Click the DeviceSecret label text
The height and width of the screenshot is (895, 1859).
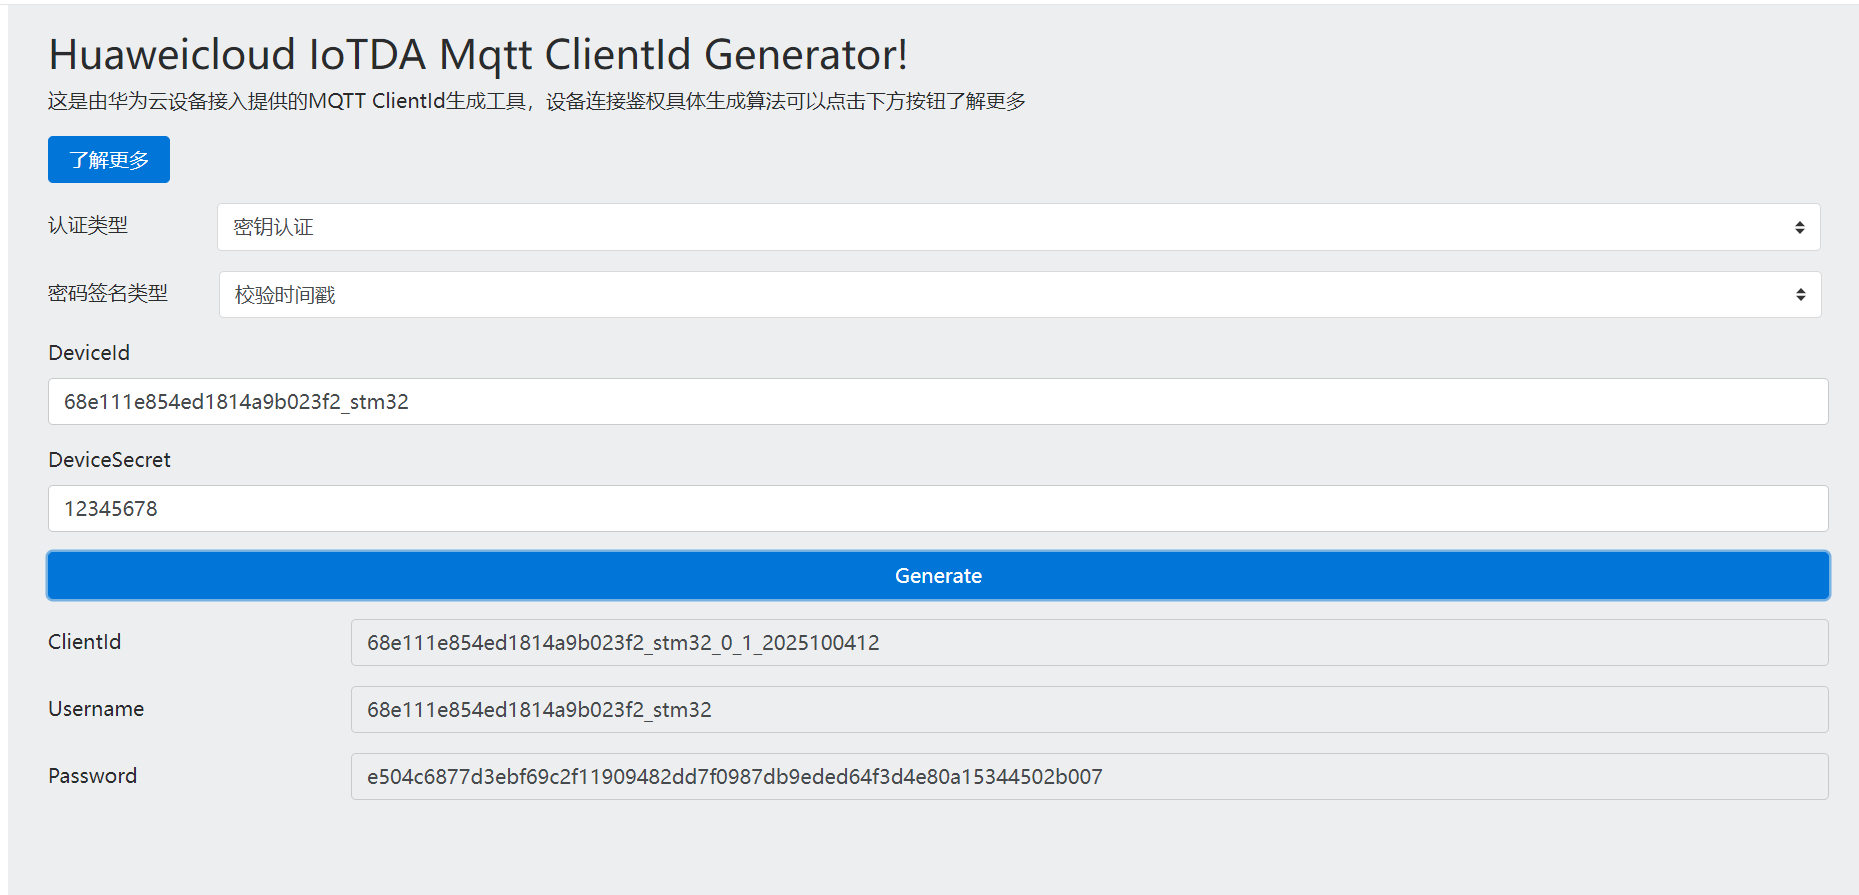[x=109, y=460]
